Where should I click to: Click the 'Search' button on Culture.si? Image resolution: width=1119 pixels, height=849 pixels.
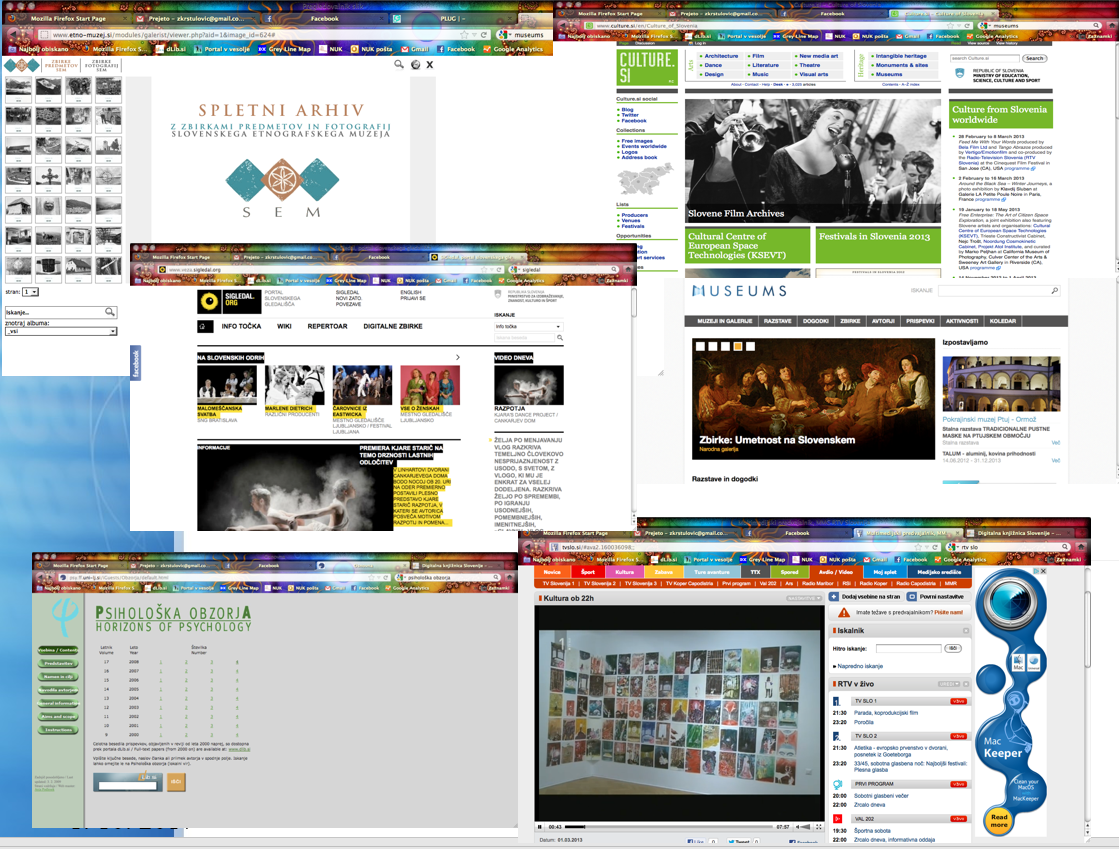click(x=1034, y=59)
